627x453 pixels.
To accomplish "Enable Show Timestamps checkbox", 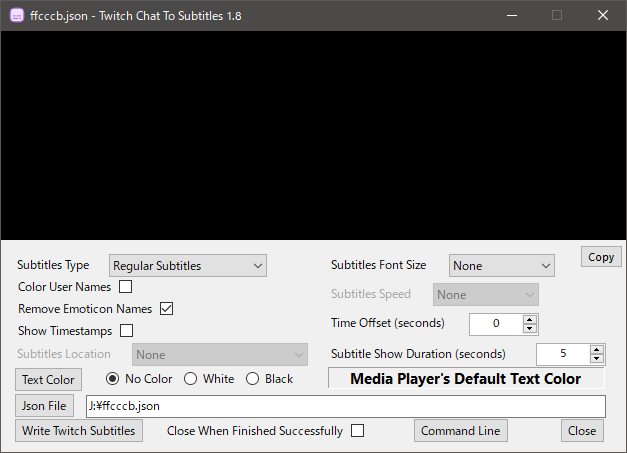I will click(x=126, y=330).
